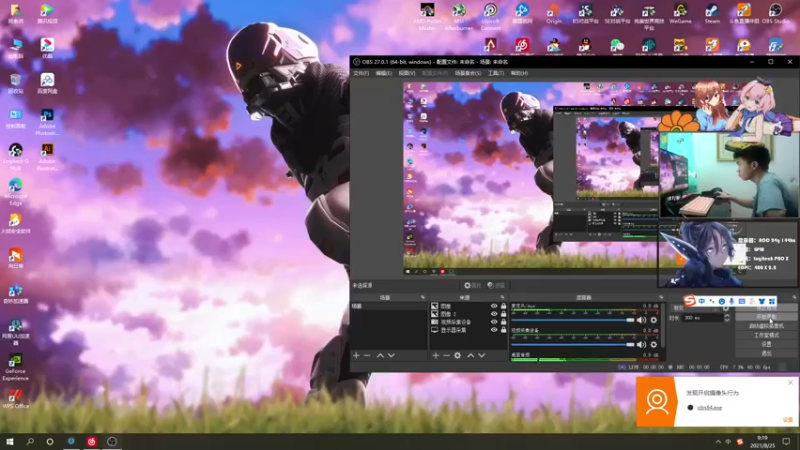Open the 文件(F) menu in OBS
Screen dimensions: 800x450
coord(361,73)
